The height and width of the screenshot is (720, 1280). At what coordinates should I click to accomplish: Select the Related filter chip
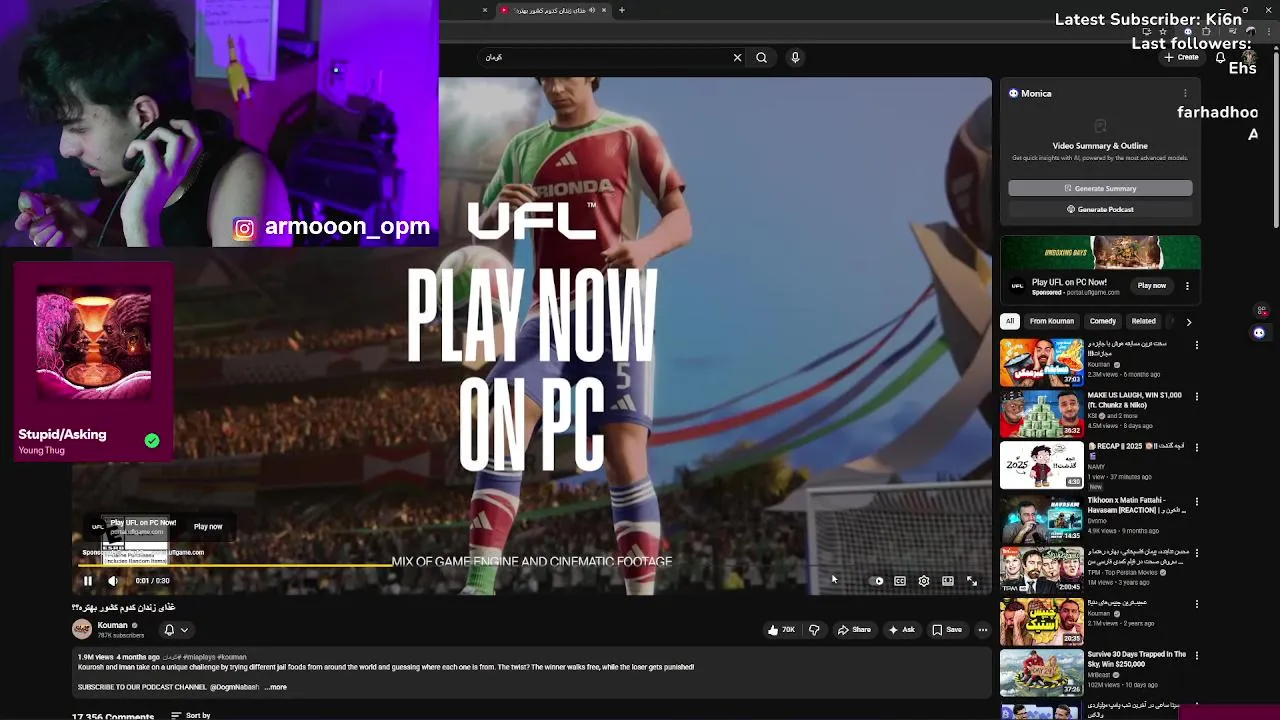(x=1143, y=322)
